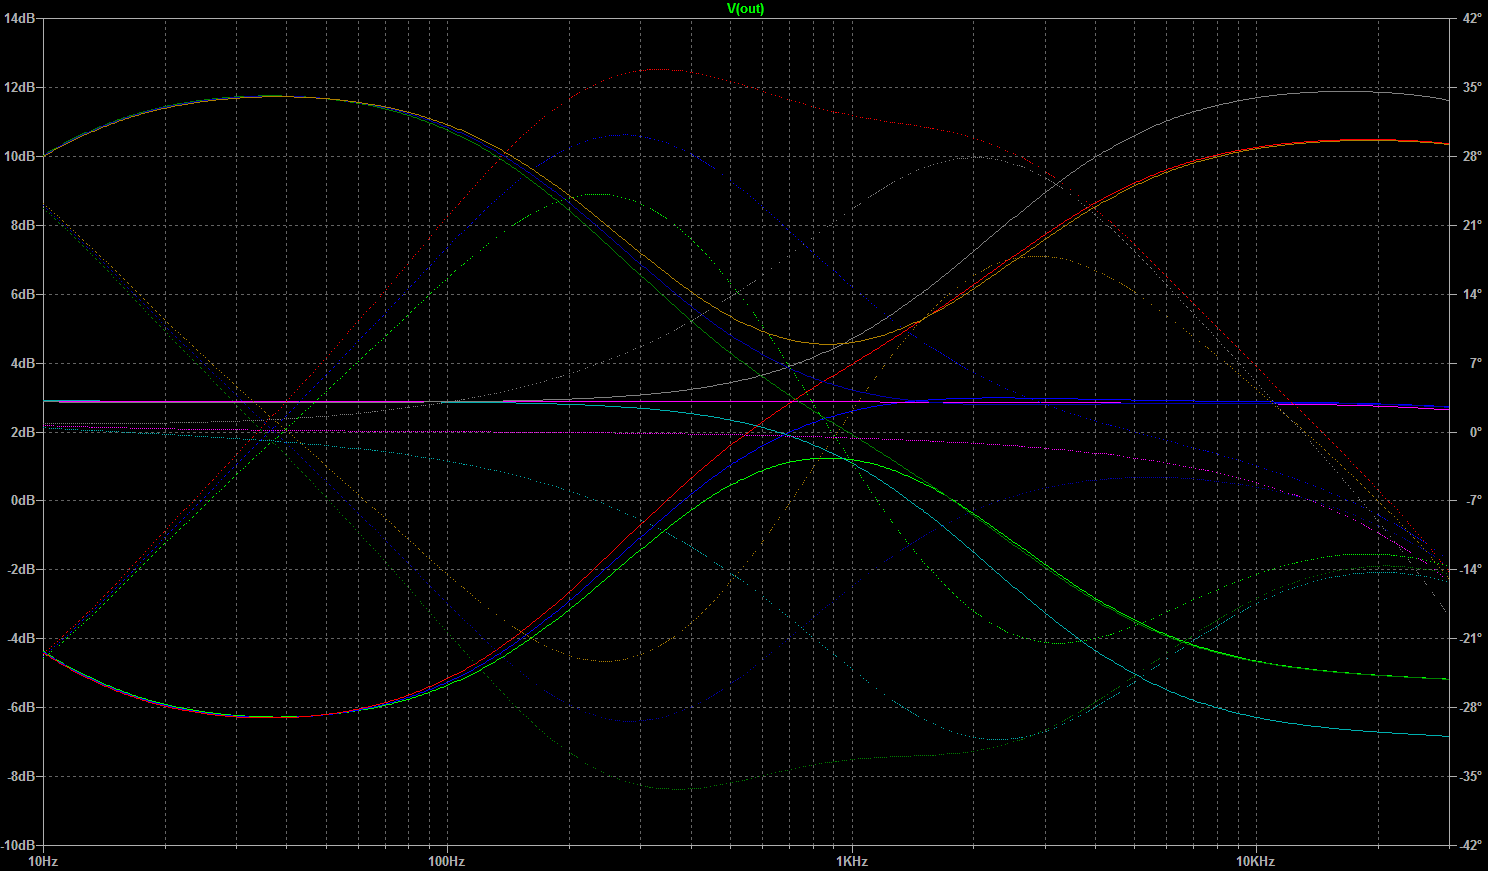
Task: Click the 10Hz frequency axis label
Action: [43, 861]
